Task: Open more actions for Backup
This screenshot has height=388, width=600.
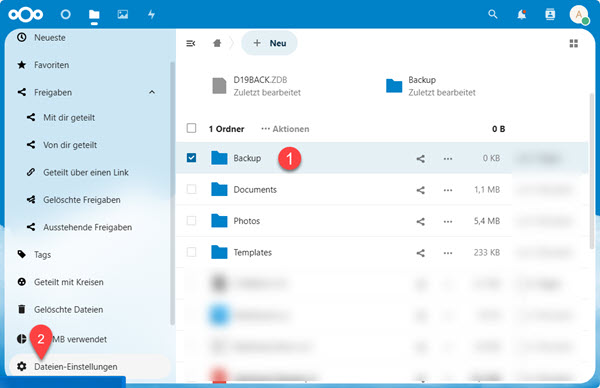Action: [448, 158]
